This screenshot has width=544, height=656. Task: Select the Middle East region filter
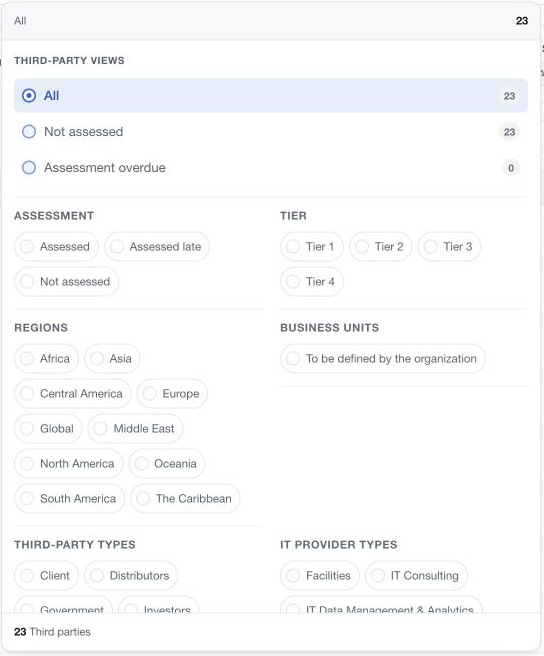tap(136, 428)
